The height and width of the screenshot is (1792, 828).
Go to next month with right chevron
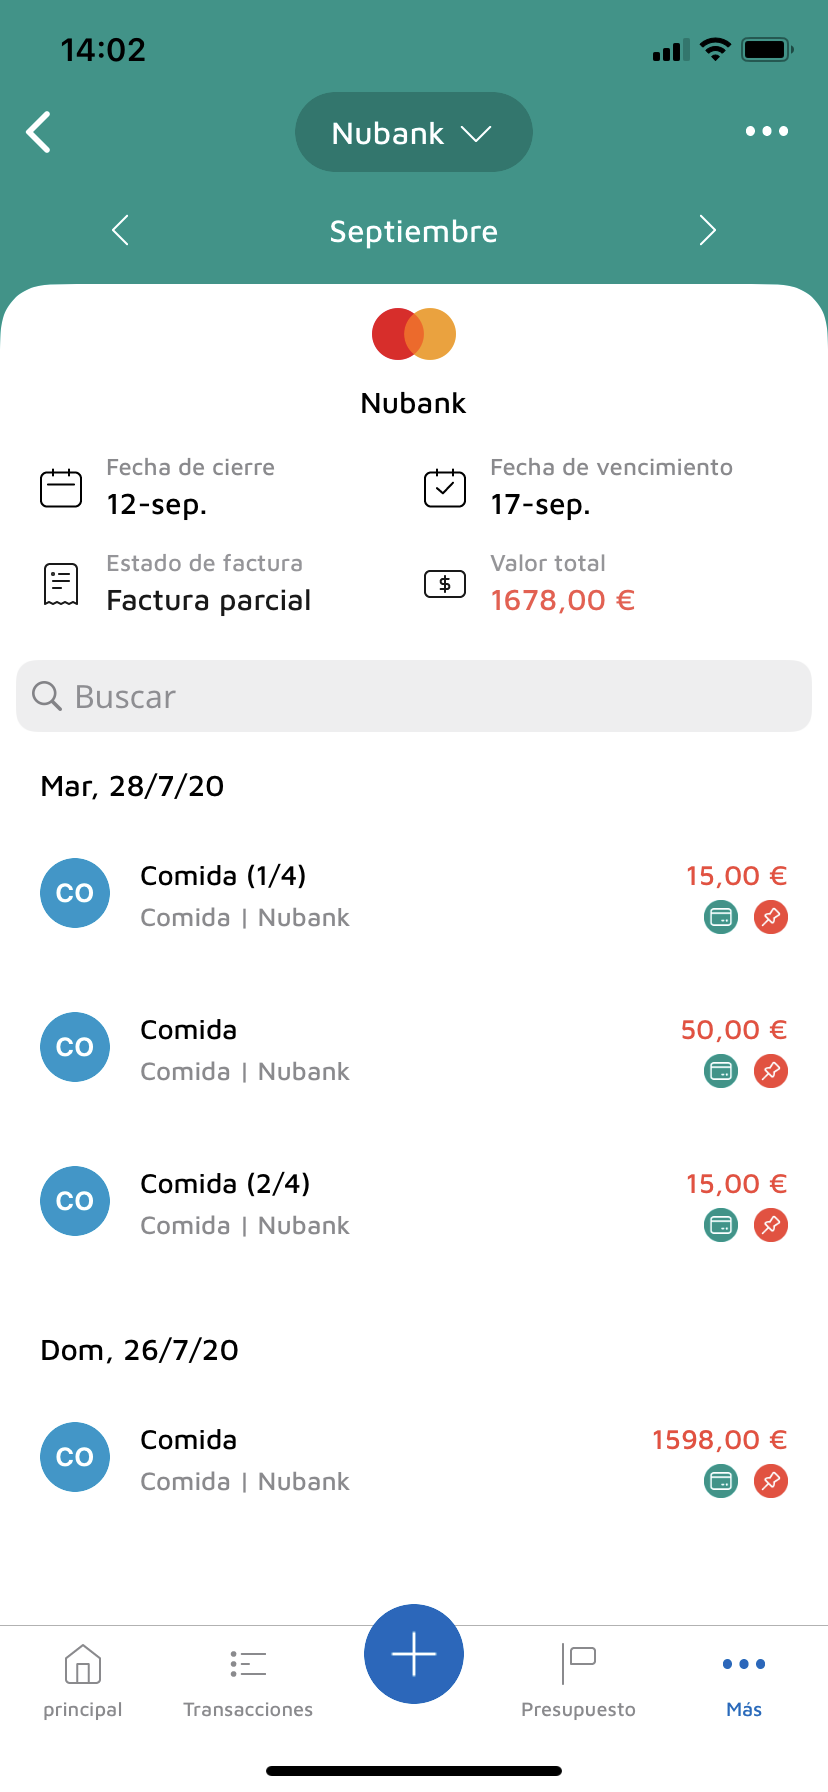pos(707,231)
